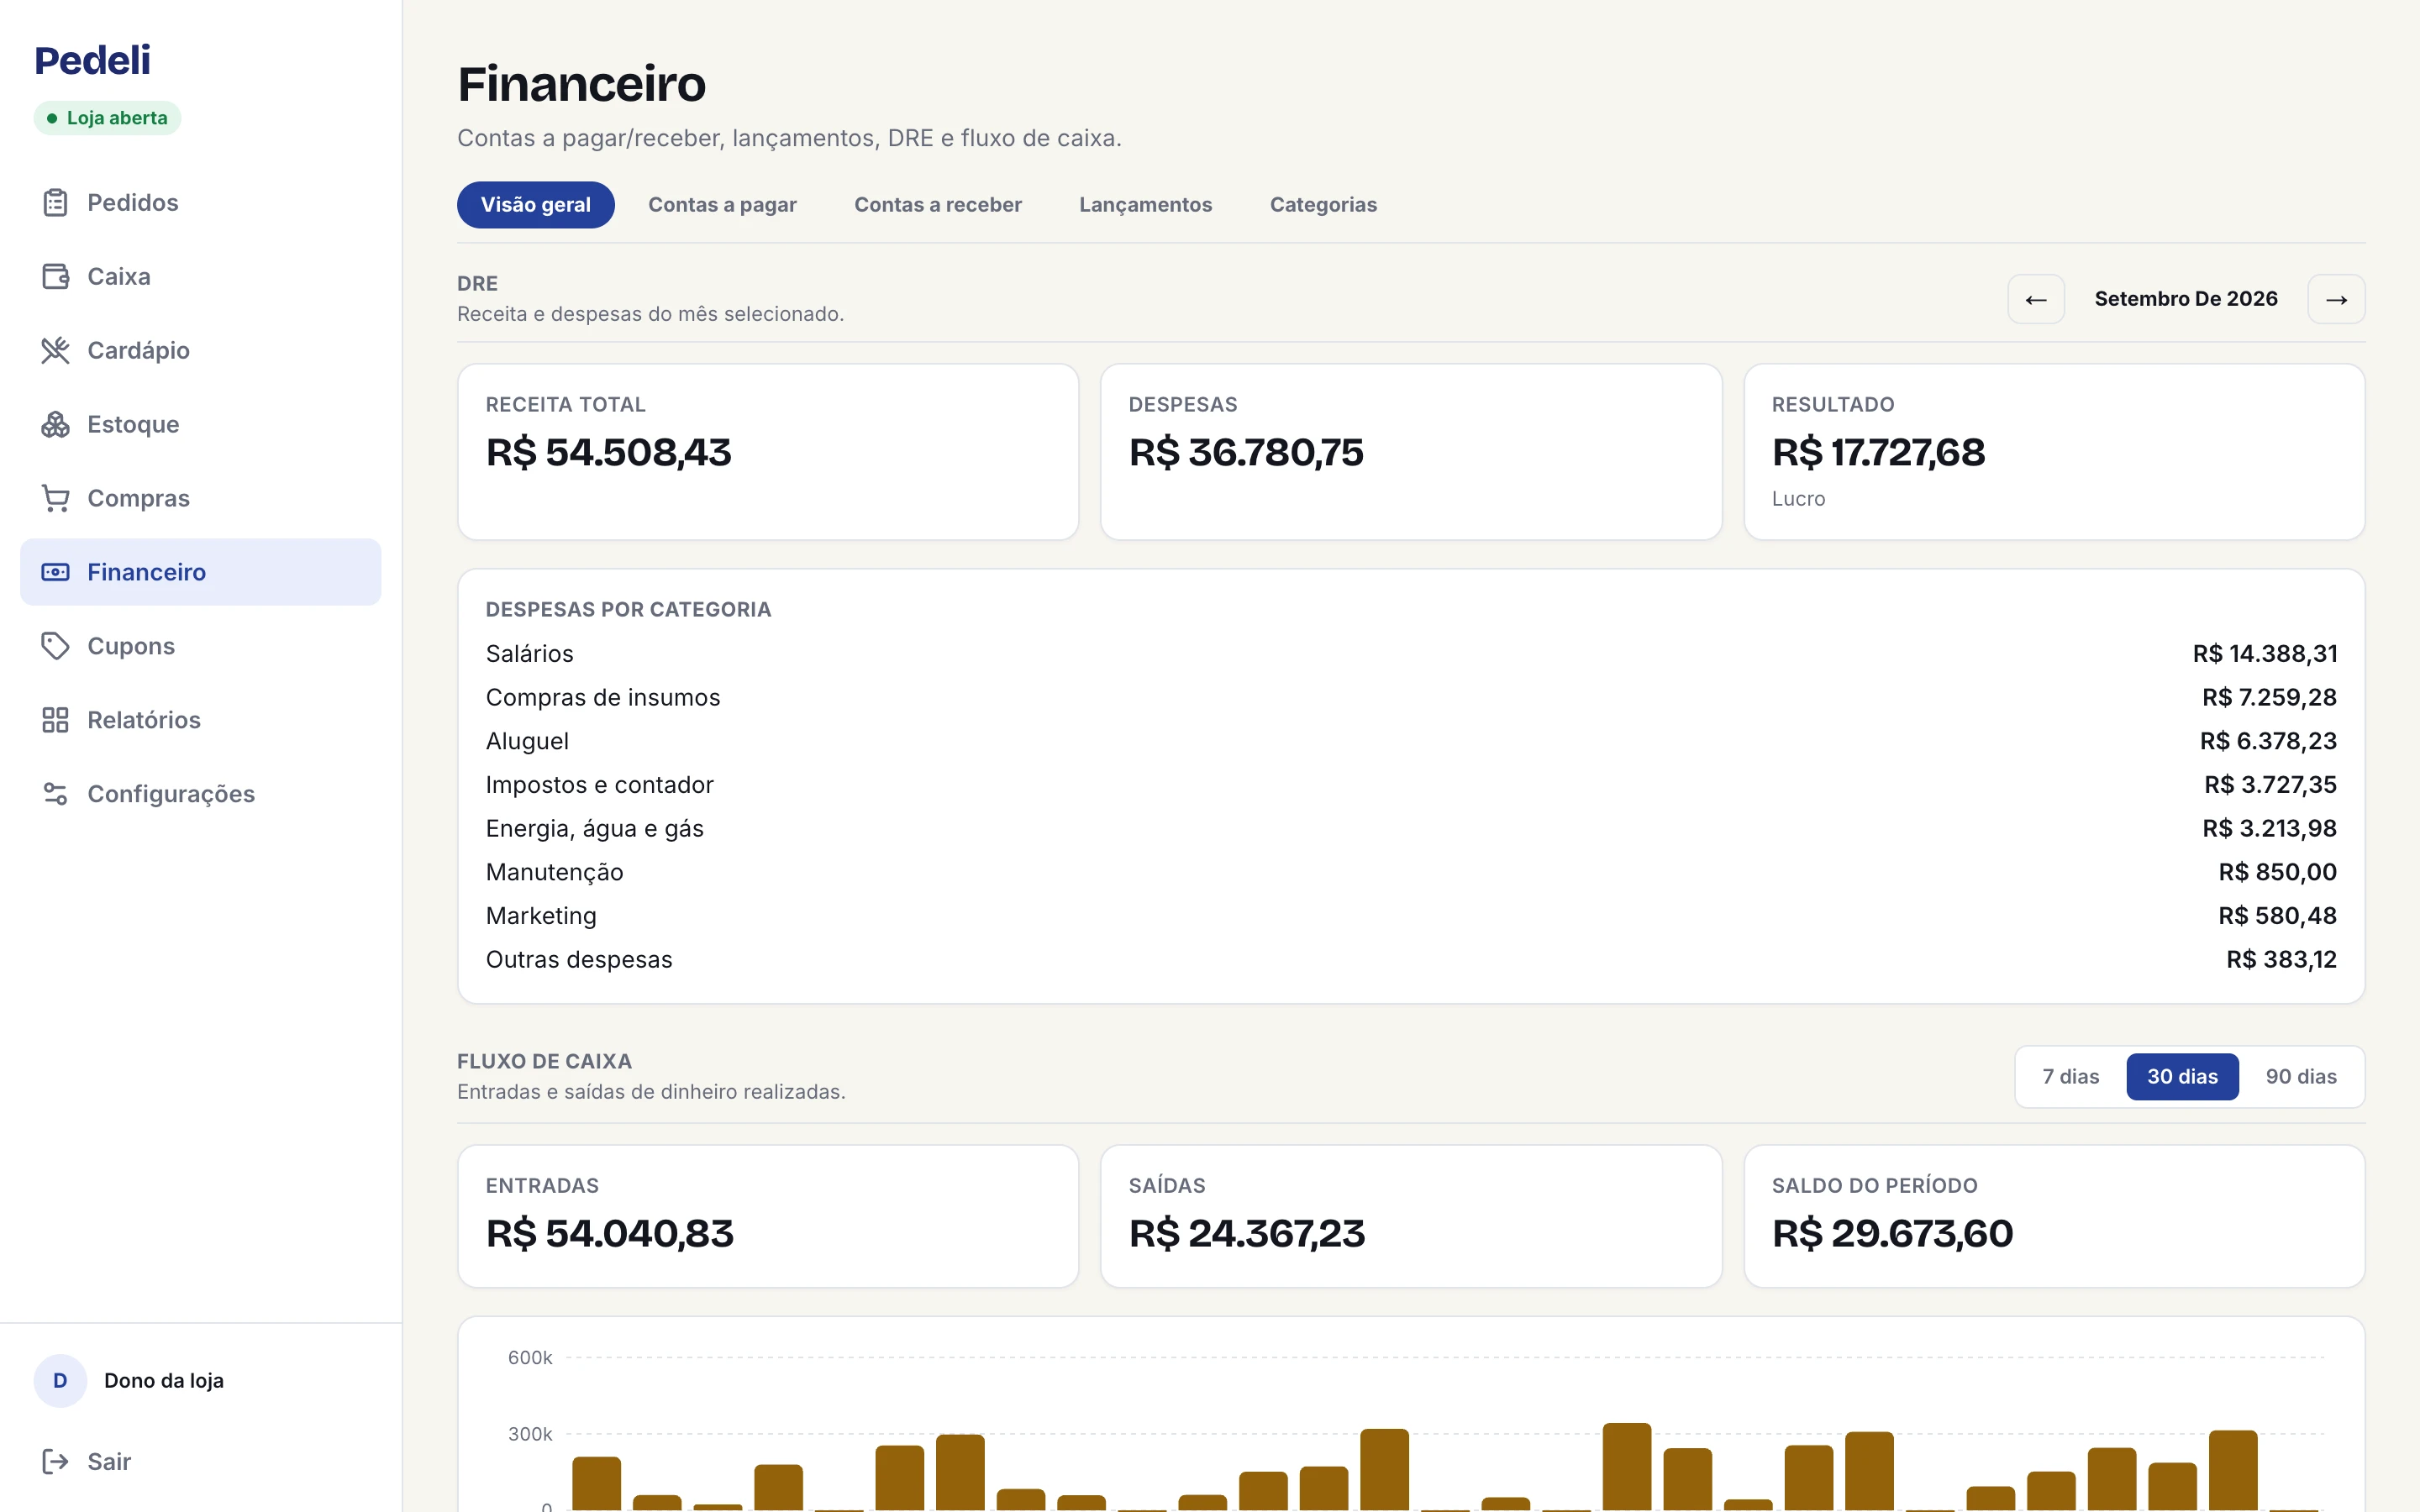The image size is (2420, 1512).
Task: Click the Compras de insumos row label
Action: click(603, 698)
